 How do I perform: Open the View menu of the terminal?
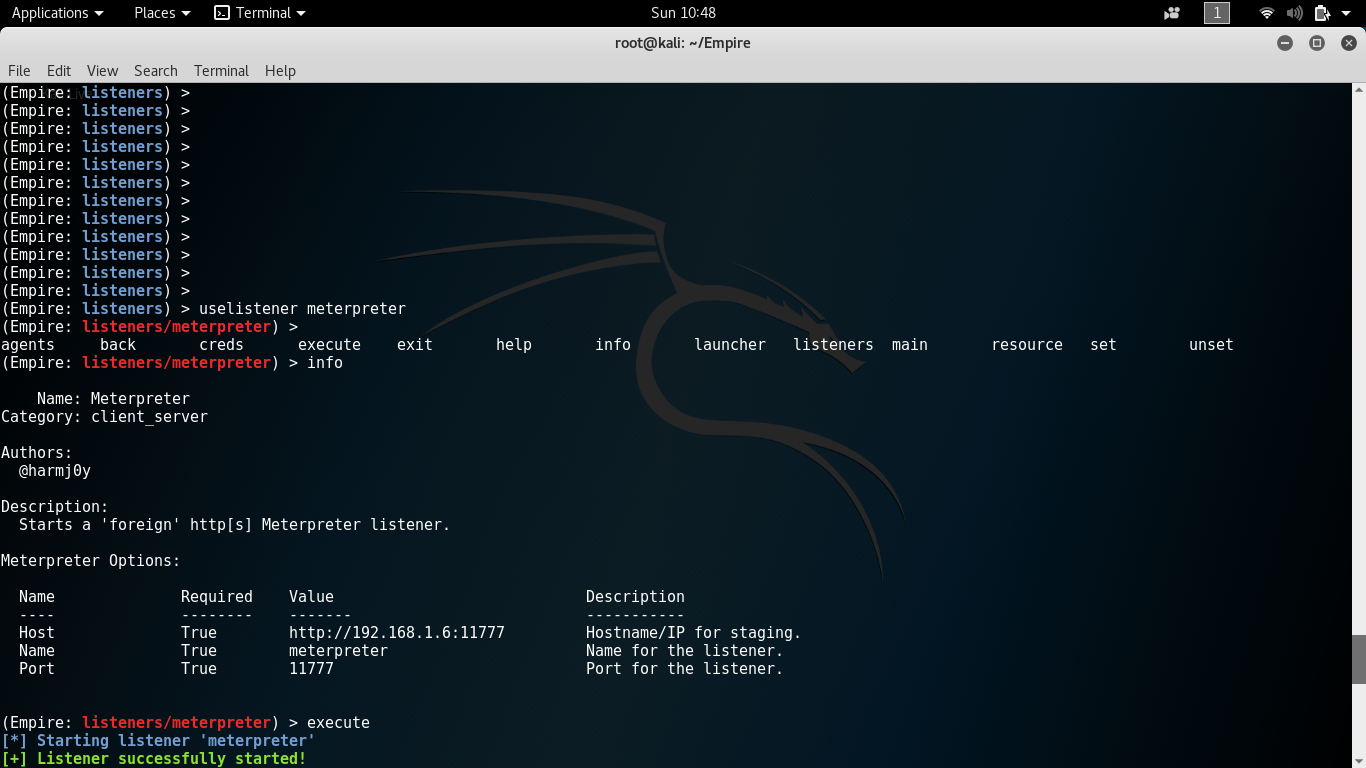[102, 71]
